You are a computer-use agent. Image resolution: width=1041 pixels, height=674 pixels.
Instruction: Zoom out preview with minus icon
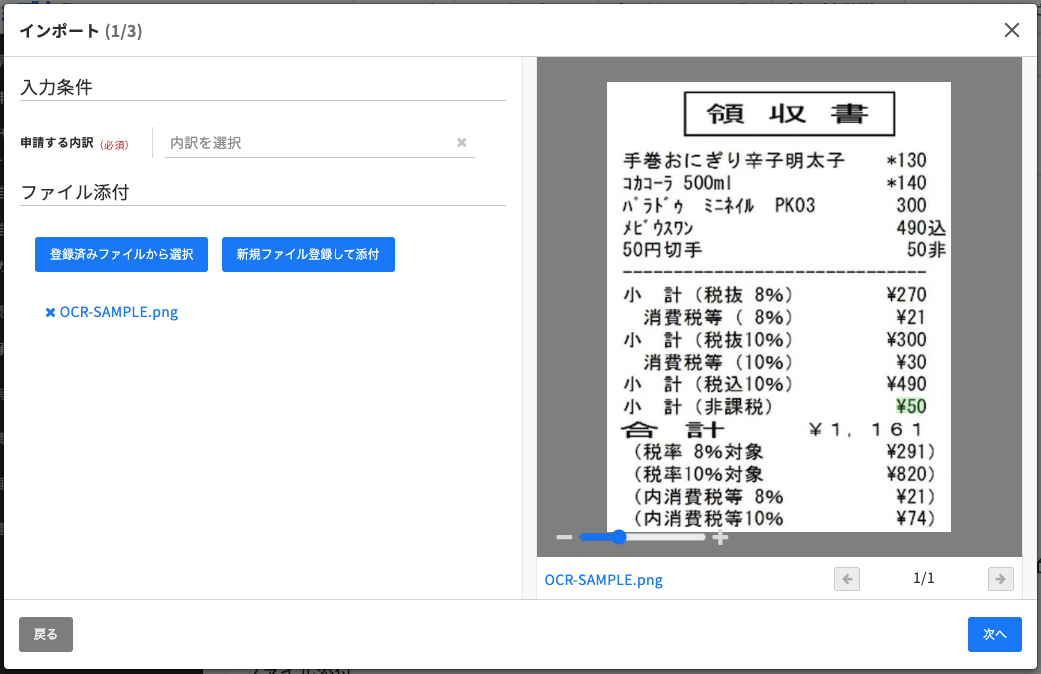click(x=564, y=537)
